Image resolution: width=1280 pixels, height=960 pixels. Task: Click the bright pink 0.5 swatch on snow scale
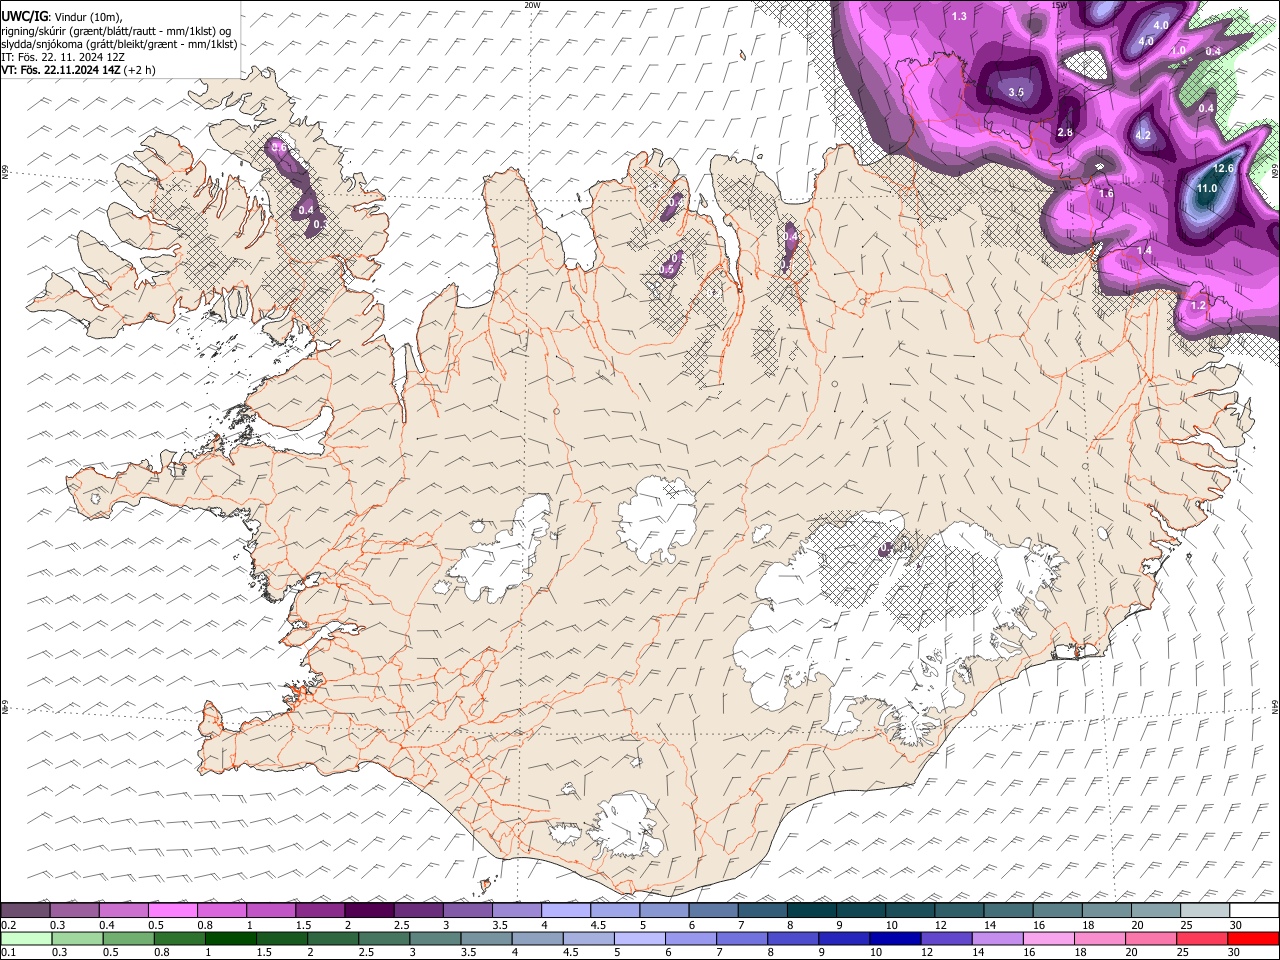click(x=173, y=911)
